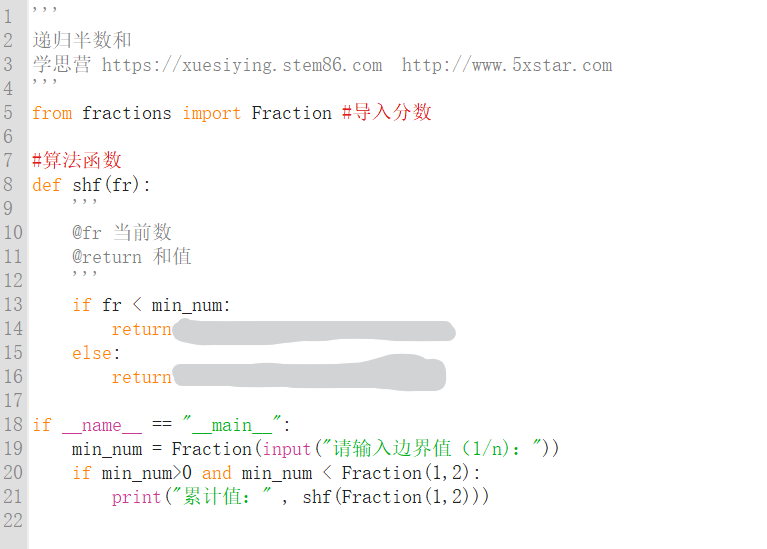The height and width of the screenshot is (549, 767).
Task: Click the comment '#算法函数' on line 7
Action: [x=77, y=160]
